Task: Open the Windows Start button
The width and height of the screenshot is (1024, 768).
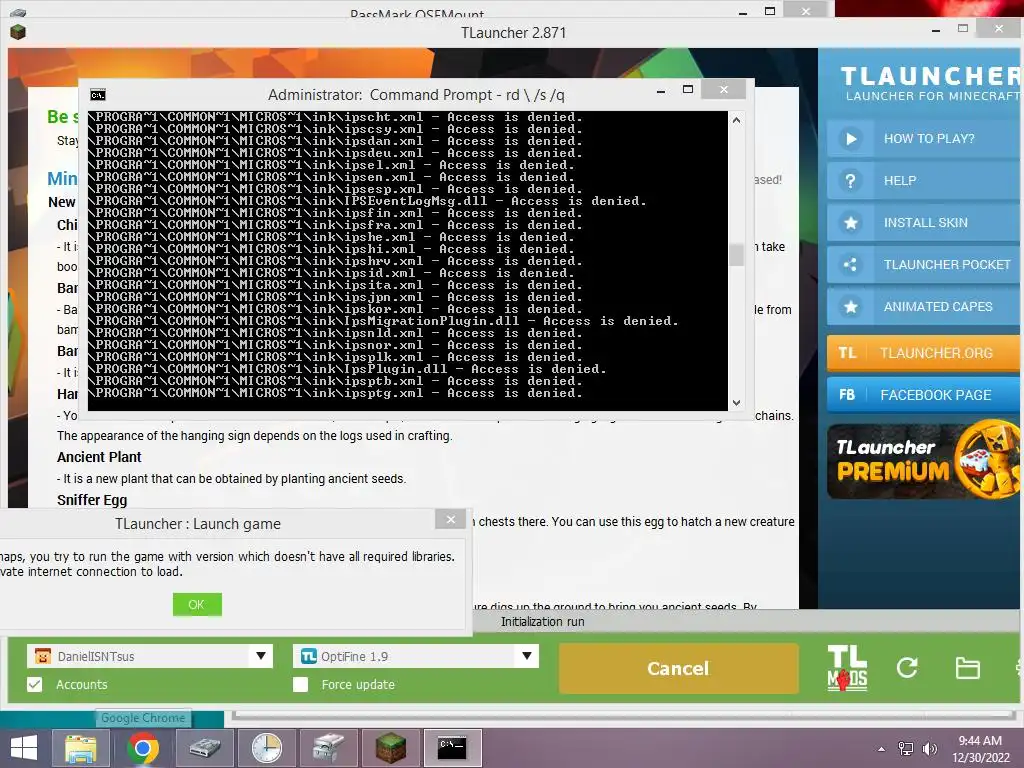Action: [24, 748]
